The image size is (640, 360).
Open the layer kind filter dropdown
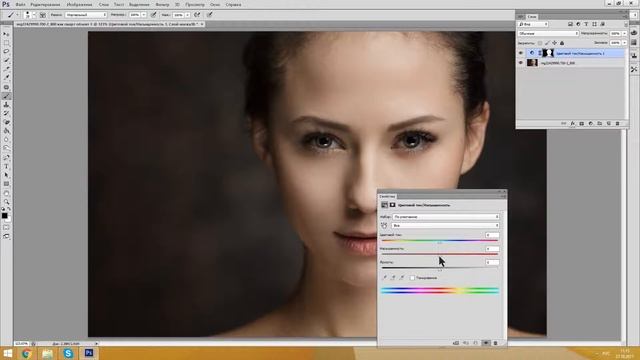533,24
